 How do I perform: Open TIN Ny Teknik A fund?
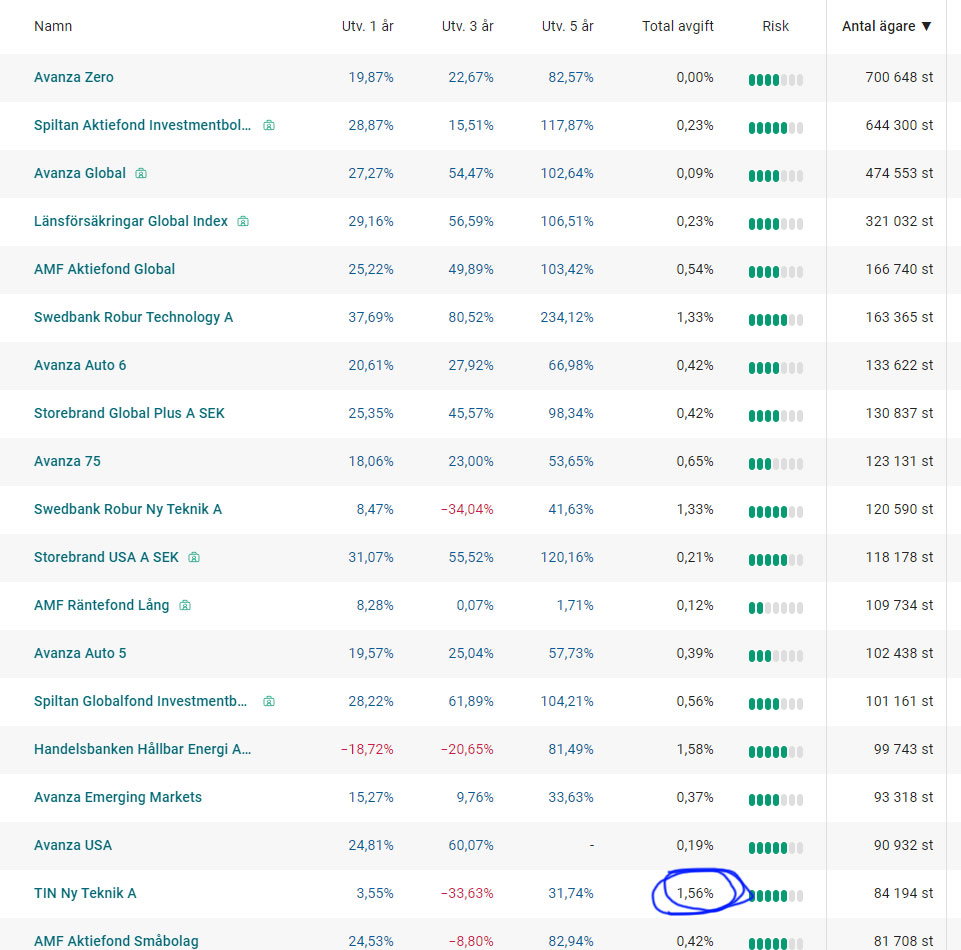(85, 893)
